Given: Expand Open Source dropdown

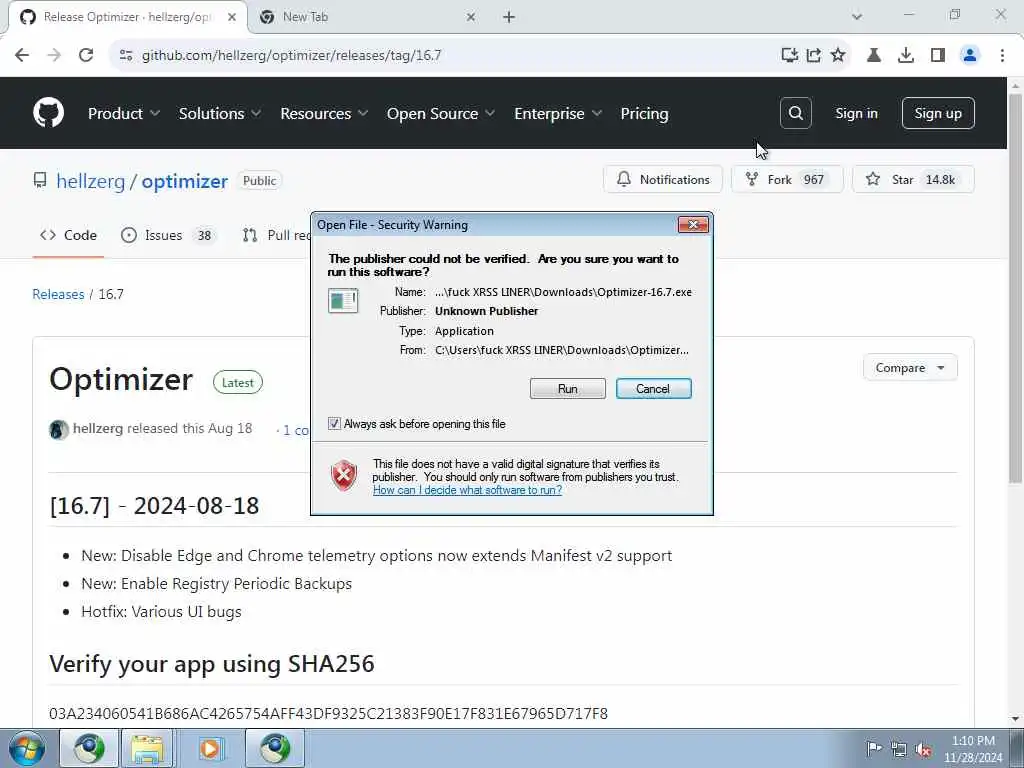Looking at the screenshot, I should click(x=441, y=114).
